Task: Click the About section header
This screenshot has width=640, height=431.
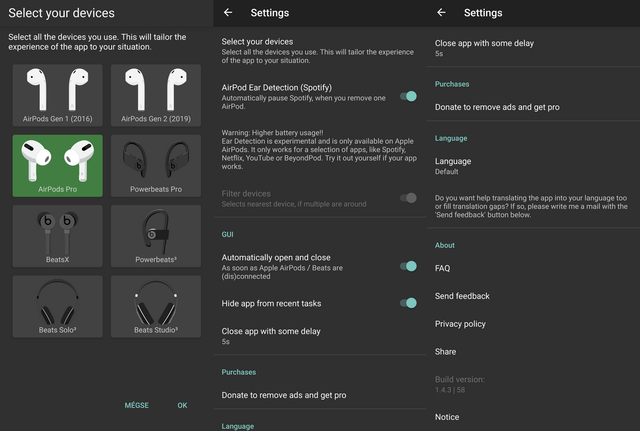Action: [444, 245]
